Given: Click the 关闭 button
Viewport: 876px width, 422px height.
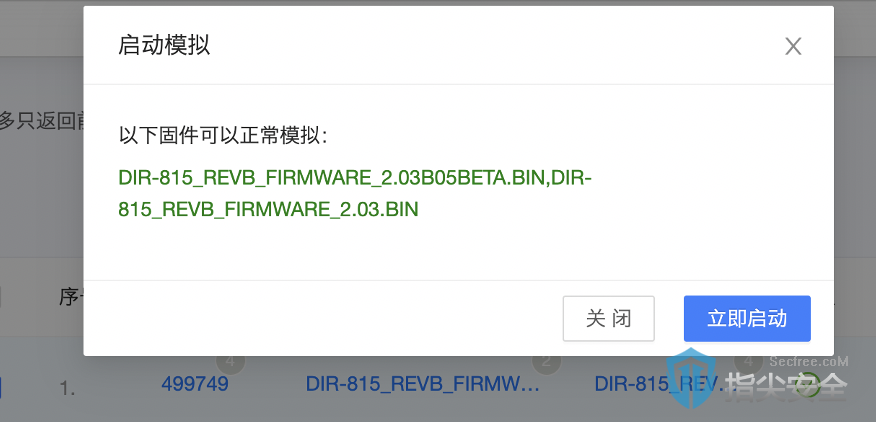Looking at the screenshot, I should click(x=608, y=319).
